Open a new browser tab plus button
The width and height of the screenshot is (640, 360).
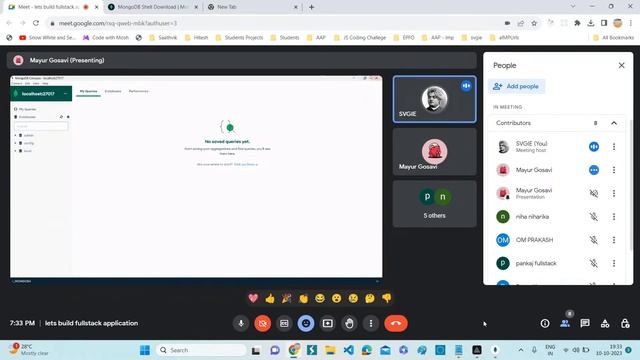tap(311, 7)
